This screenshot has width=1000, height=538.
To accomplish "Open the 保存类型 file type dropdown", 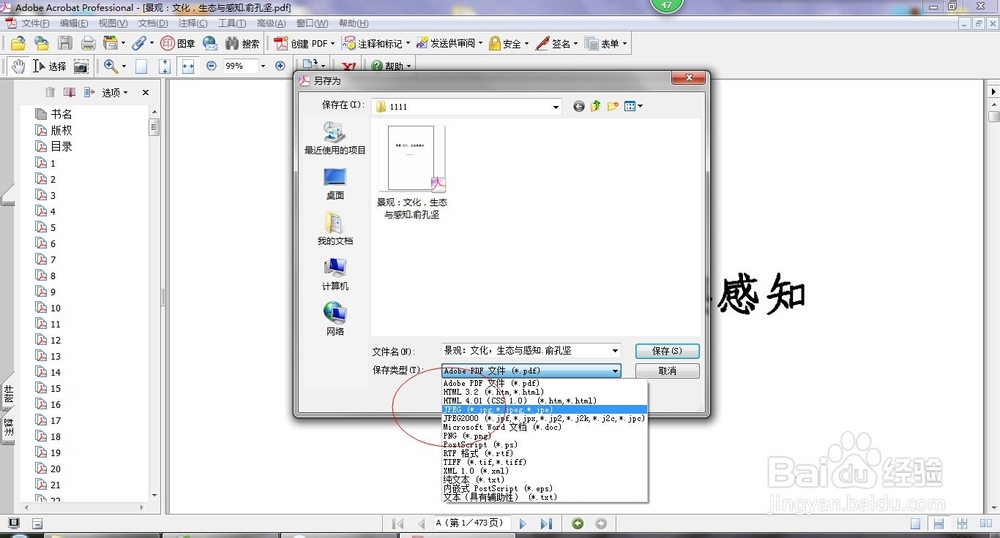I will (x=615, y=370).
